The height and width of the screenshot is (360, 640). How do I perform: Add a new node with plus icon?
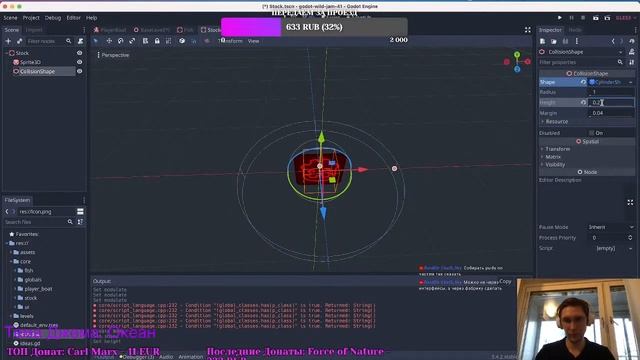pyautogui.click(x=8, y=41)
